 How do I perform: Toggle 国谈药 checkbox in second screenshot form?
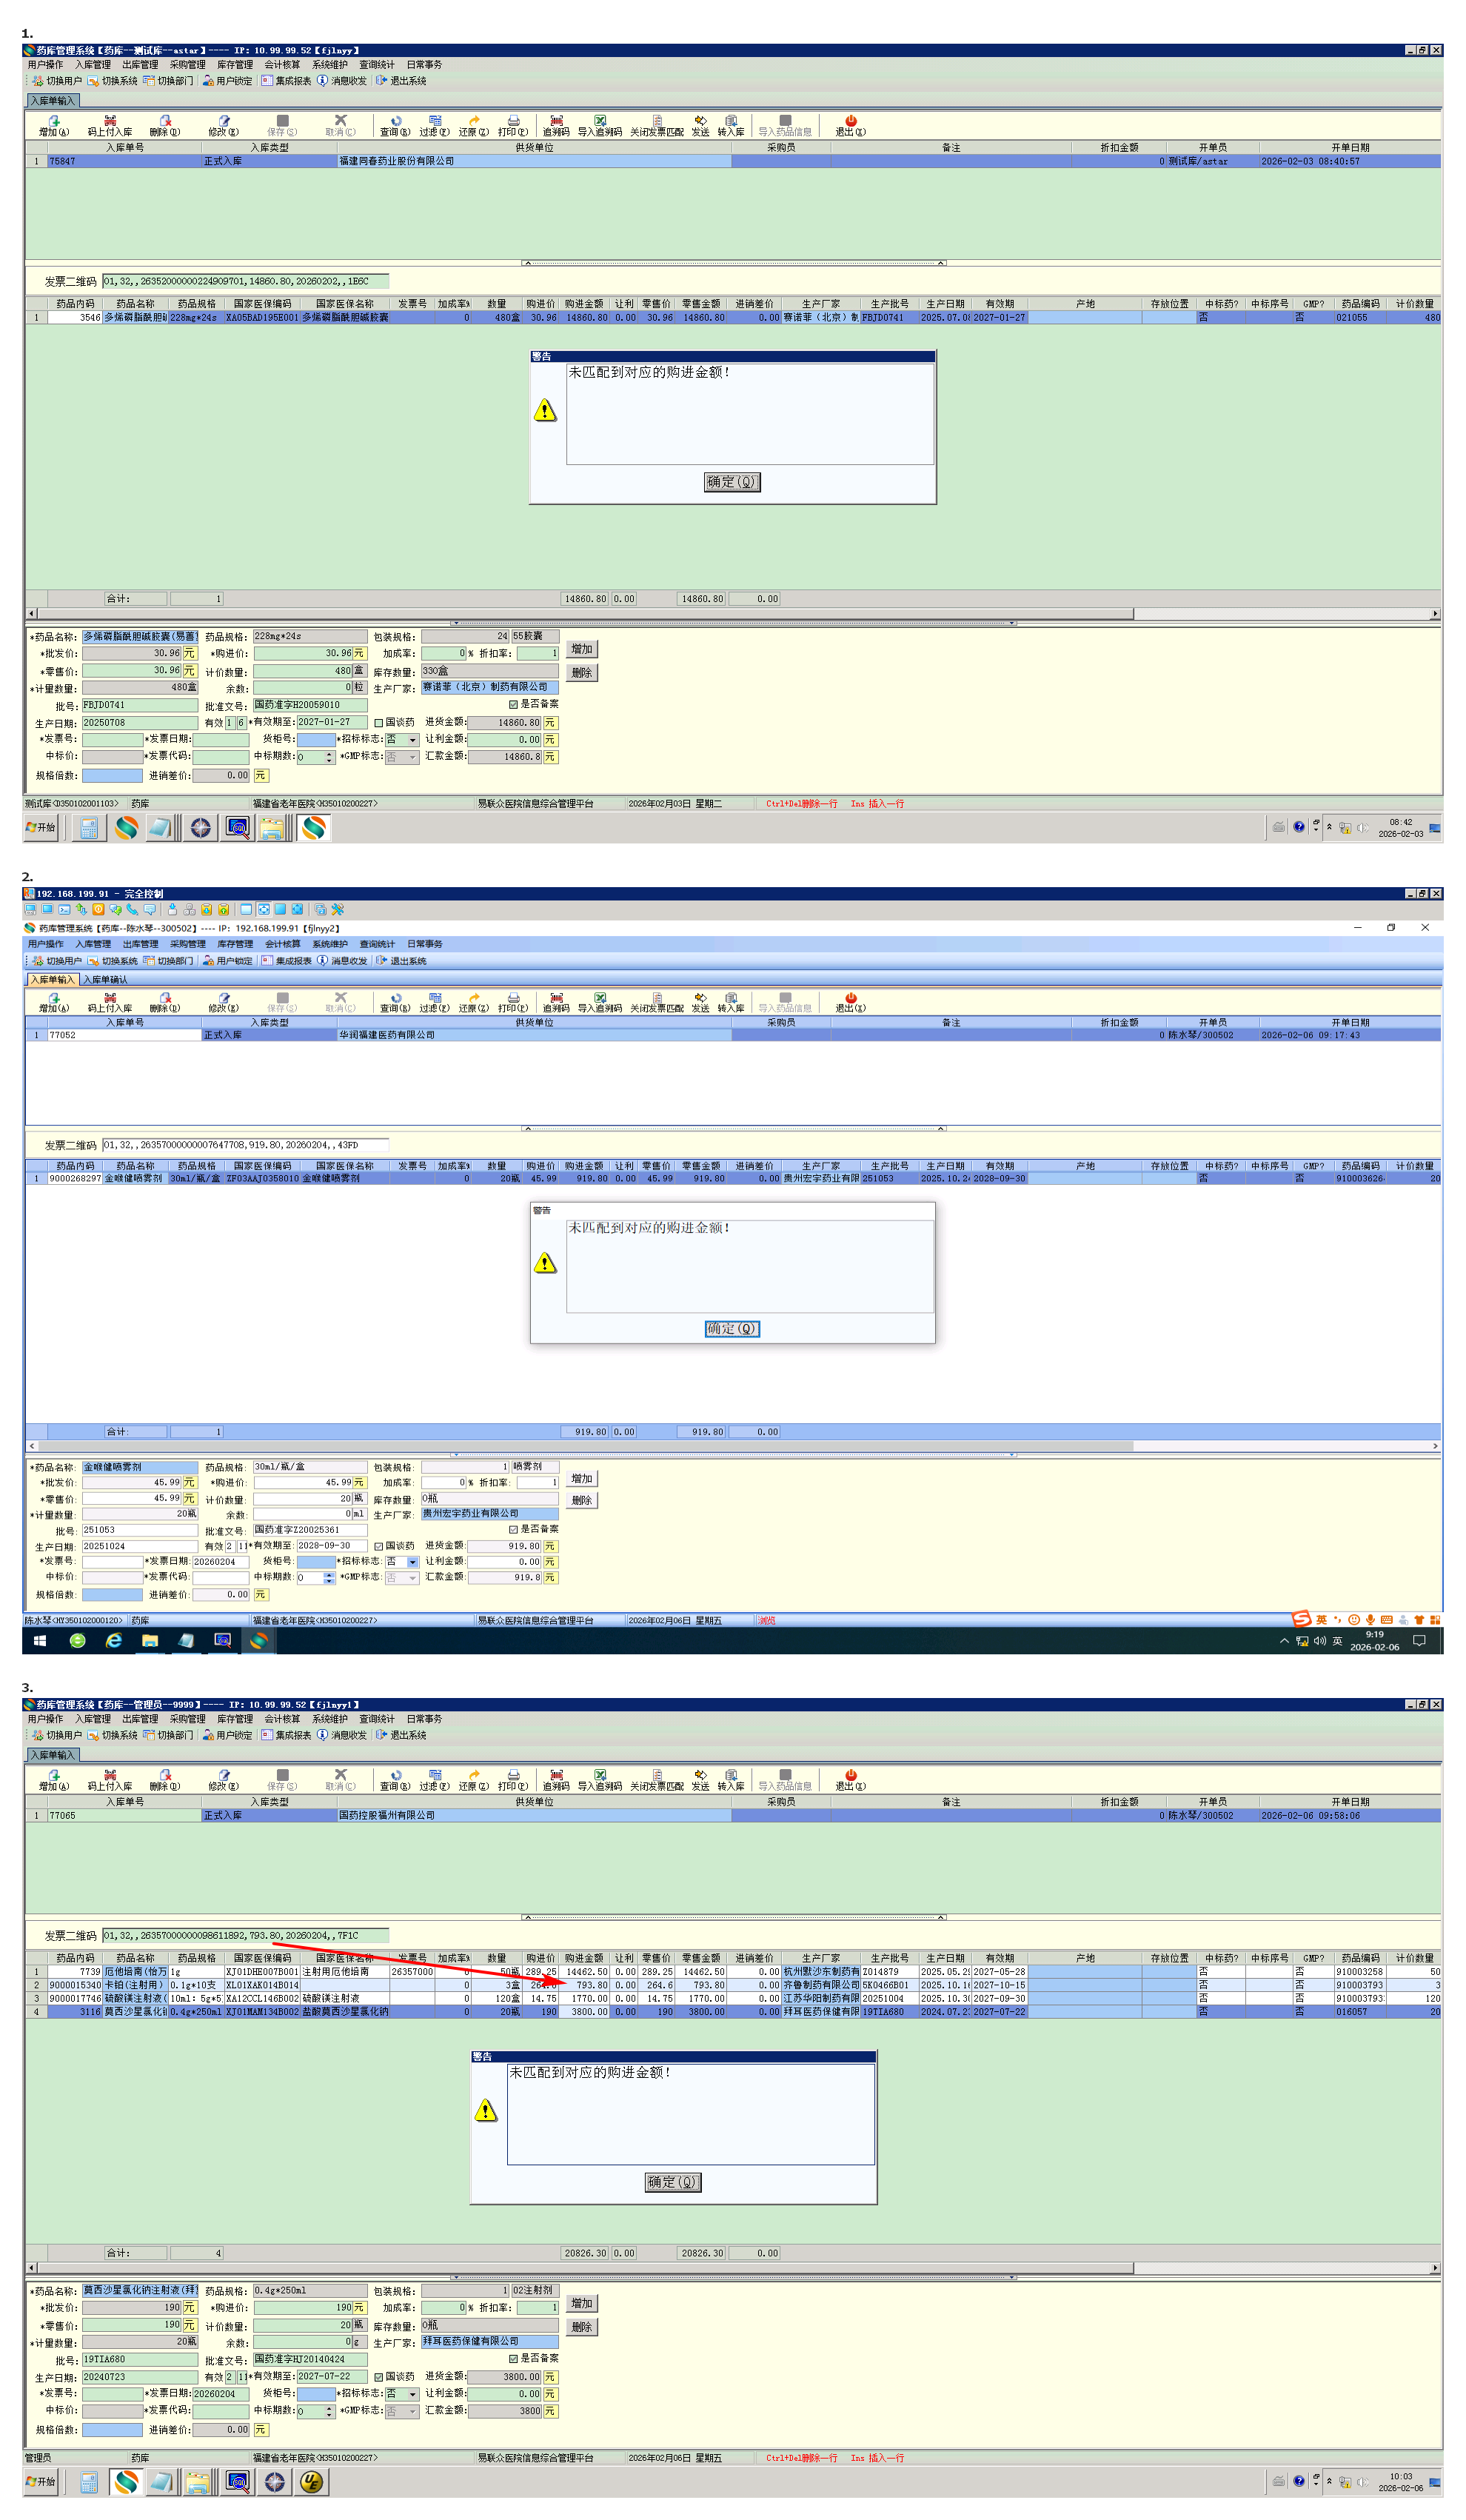[x=379, y=1546]
